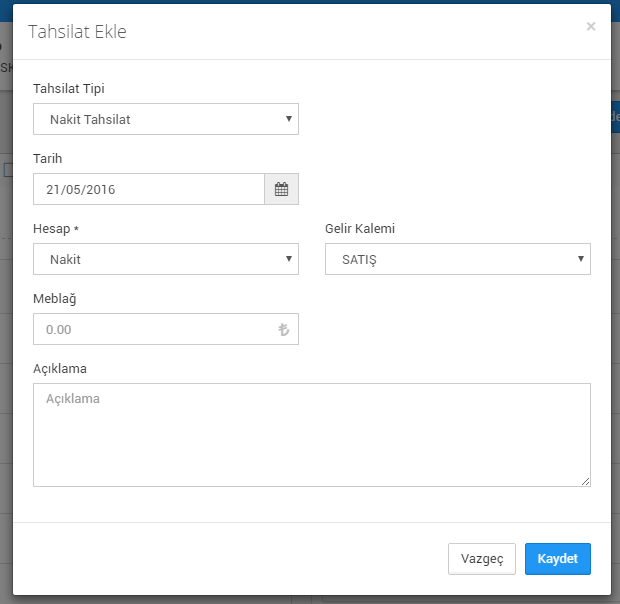Expand the Hesap dropdown showing Nakit
The image size is (620, 604).
pyautogui.click(x=166, y=259)
